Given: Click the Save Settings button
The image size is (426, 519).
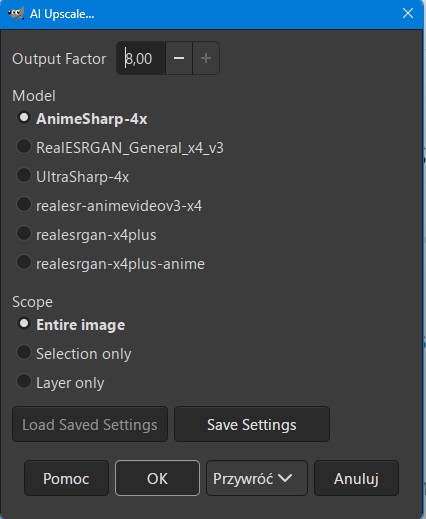Looking at the screenshot, I should [x=252, y=424].
